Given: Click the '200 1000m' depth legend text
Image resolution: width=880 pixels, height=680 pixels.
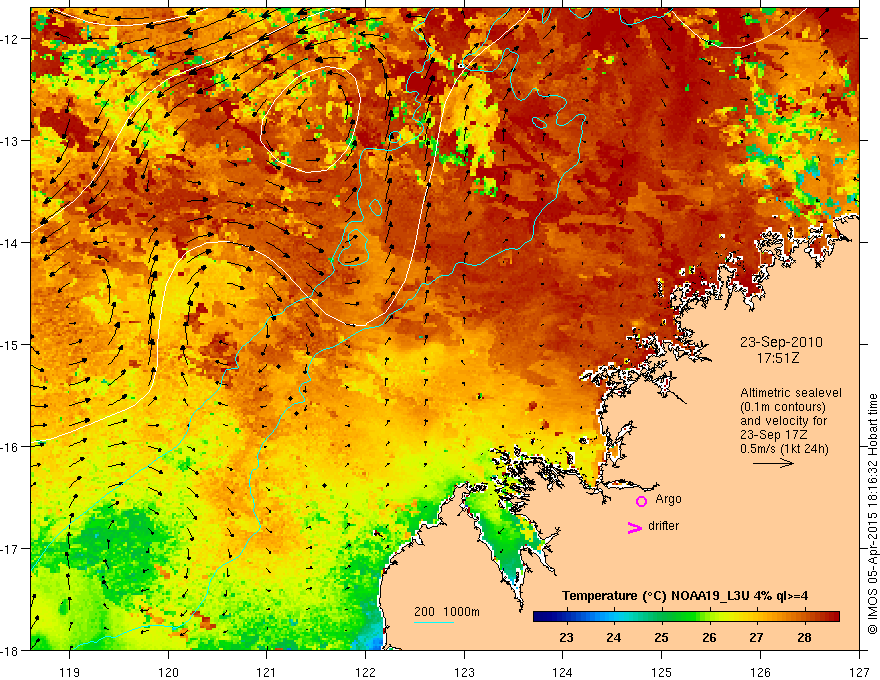Looking at the screenshot, I should tap(447, 612).
